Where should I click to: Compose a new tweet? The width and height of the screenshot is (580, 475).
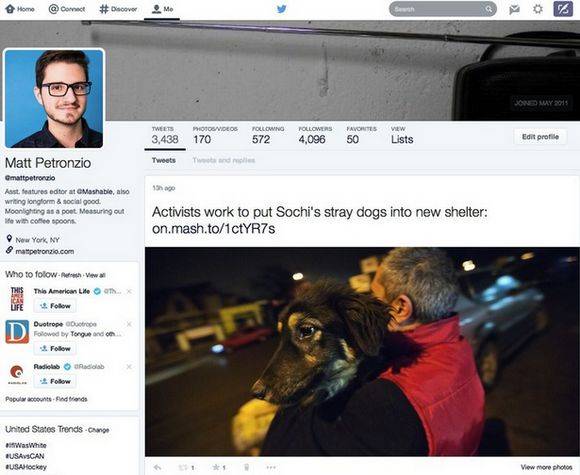coord(563,9)
